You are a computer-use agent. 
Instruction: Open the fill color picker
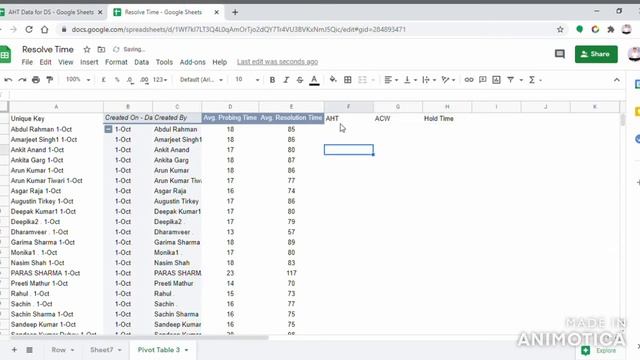[333, 80]
